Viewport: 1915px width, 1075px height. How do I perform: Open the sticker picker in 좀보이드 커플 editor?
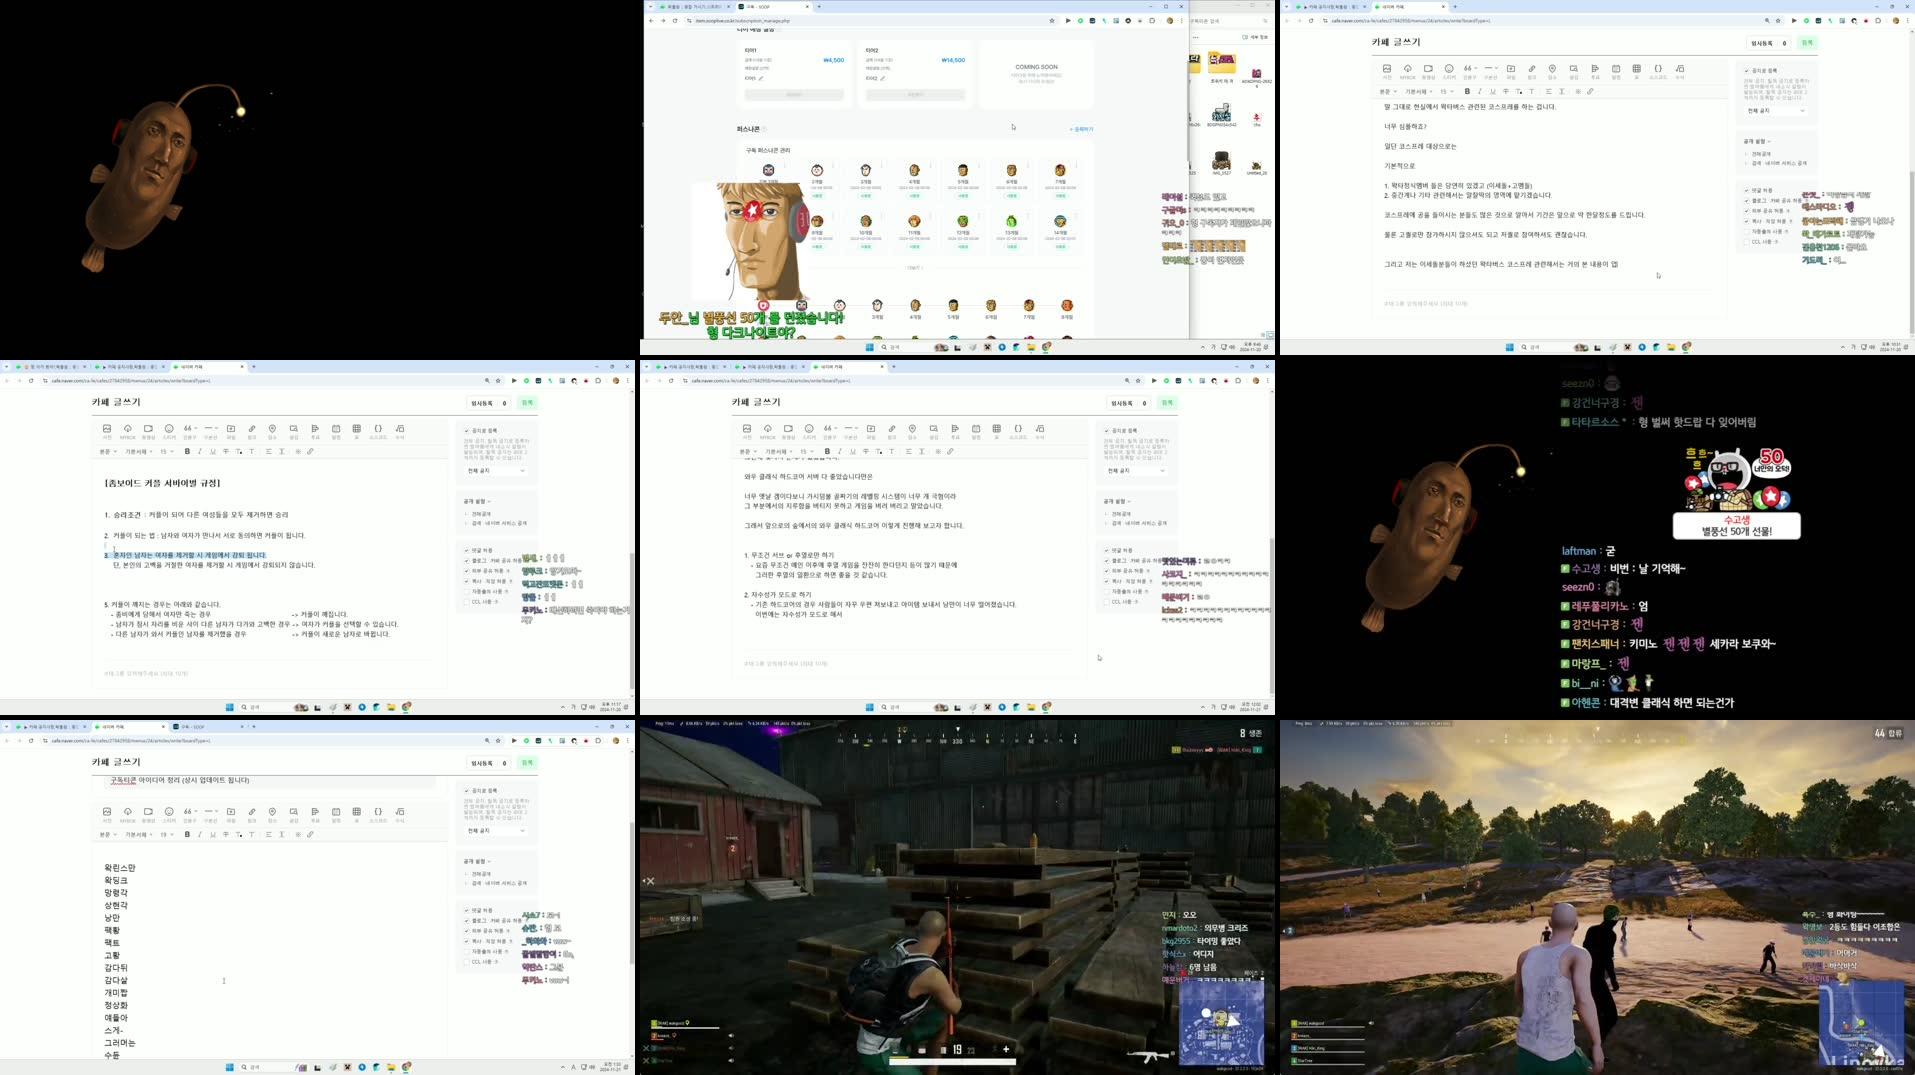click(x=169, y=431)
